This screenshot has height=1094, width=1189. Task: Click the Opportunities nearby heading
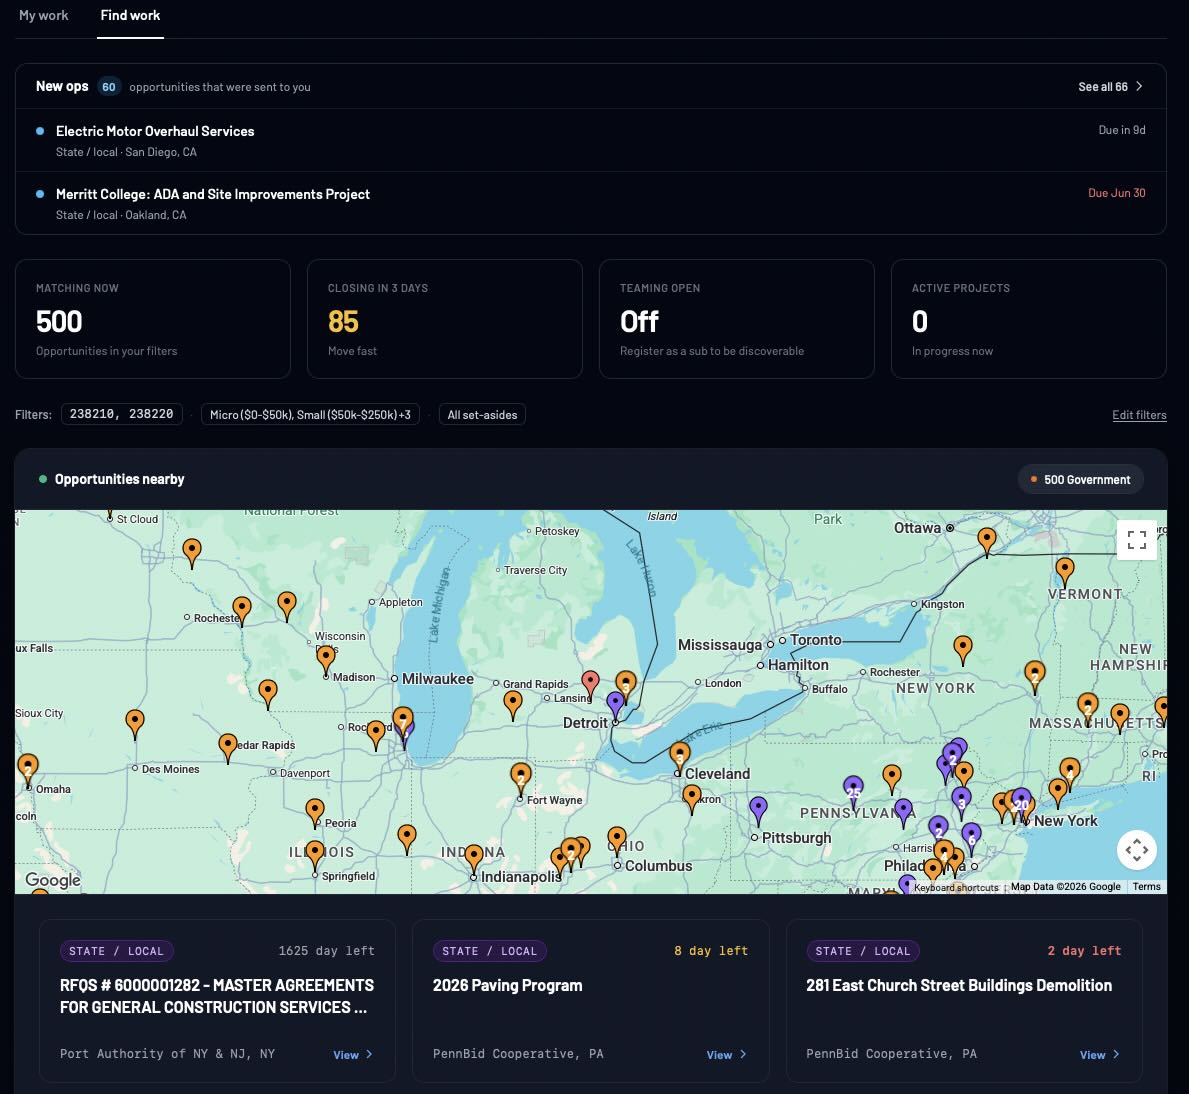click(x=119, y=479)
